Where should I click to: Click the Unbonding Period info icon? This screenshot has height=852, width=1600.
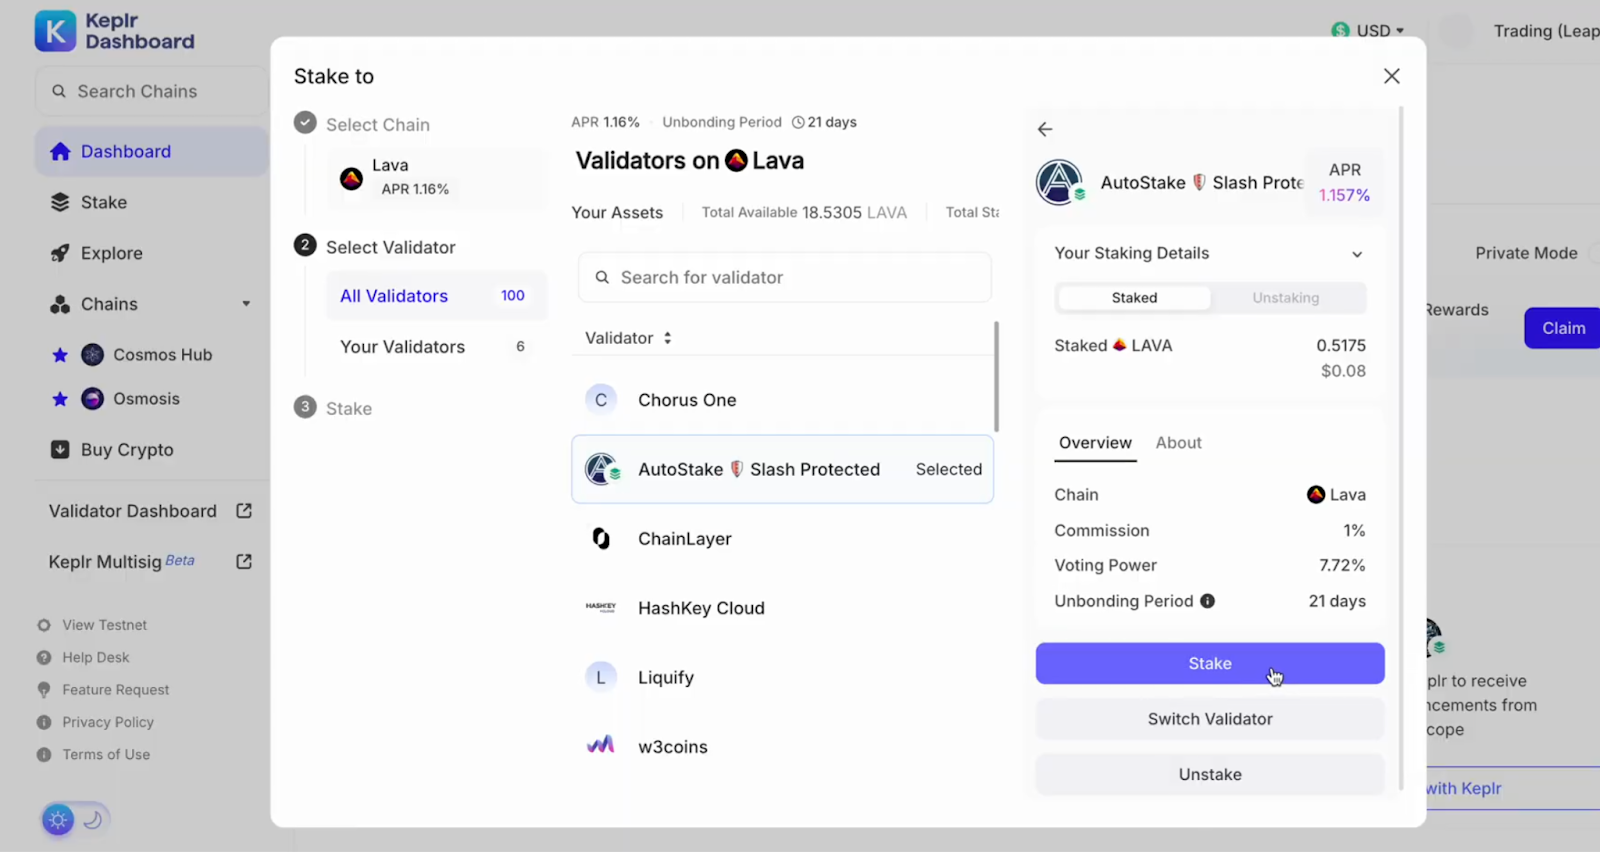tap(1207, 601)
